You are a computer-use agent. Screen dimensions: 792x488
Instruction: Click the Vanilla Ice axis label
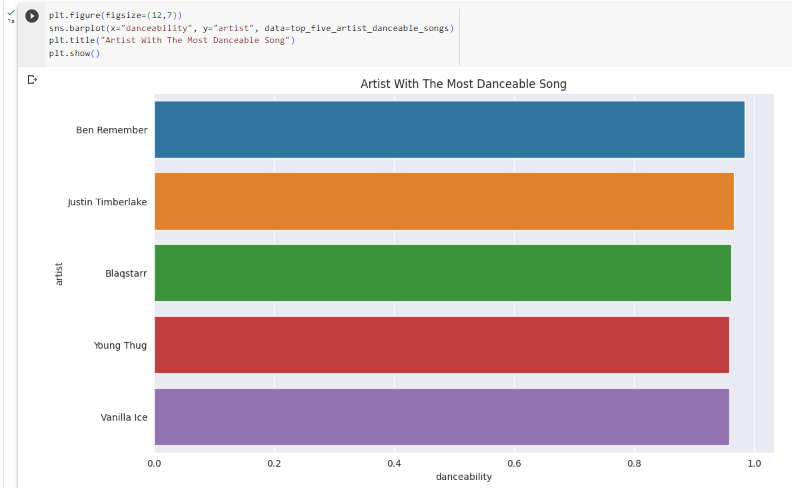tap(124, 417)
